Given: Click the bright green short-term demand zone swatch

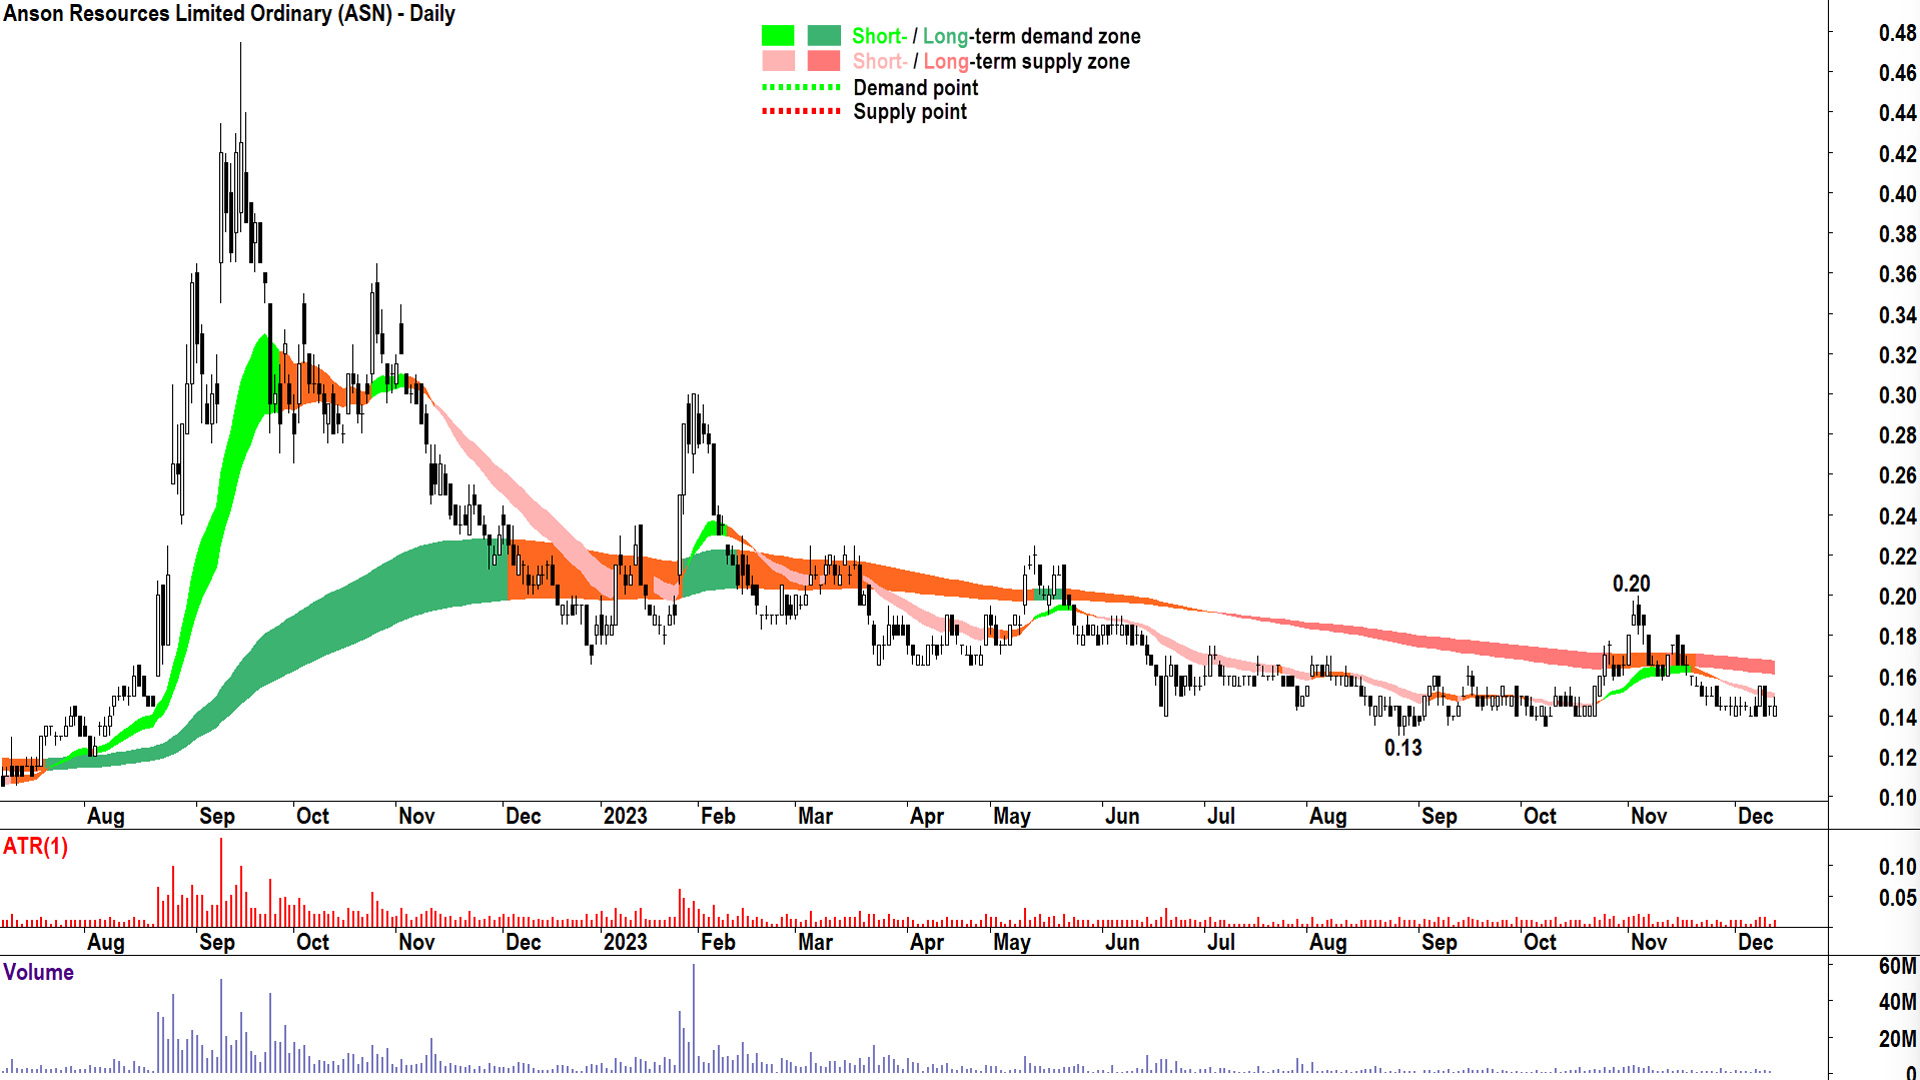Looking at the screenshot, I should pos(778,36).
